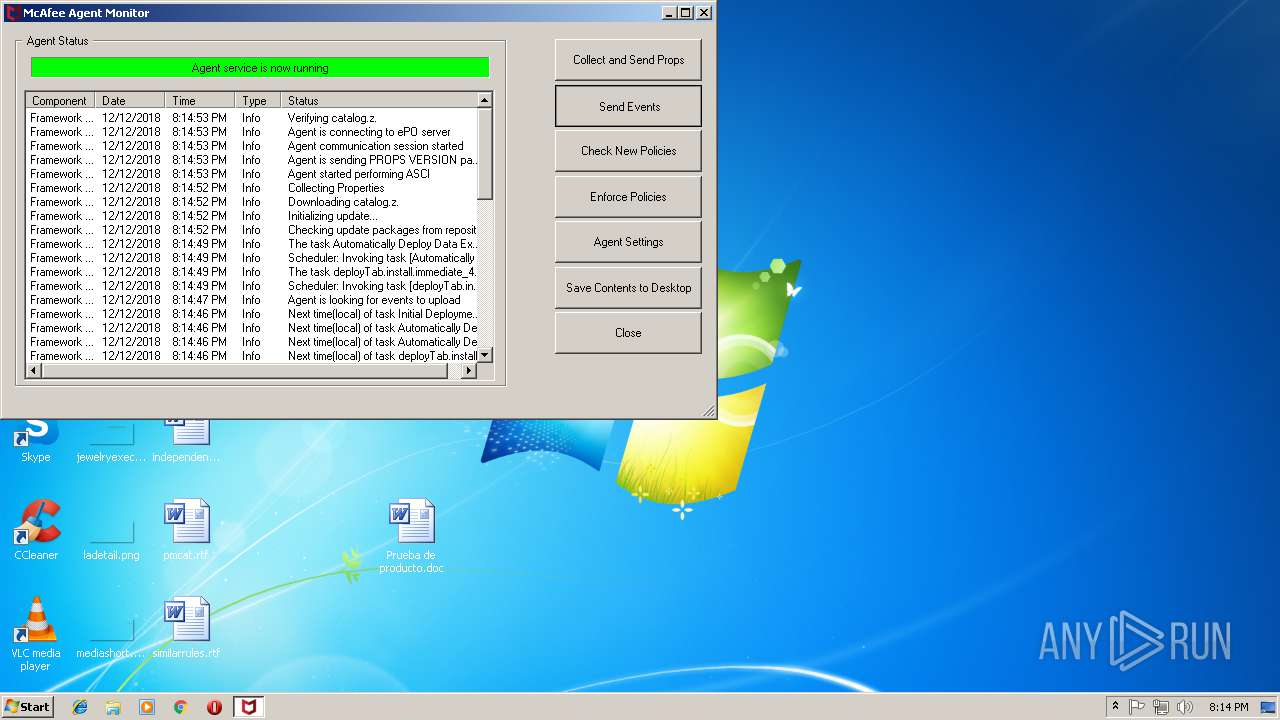Click the horizontal scroll left arrow of log
Image resolution: width=1280 pixels, height=720 pixels.
[x=34, y=371]
